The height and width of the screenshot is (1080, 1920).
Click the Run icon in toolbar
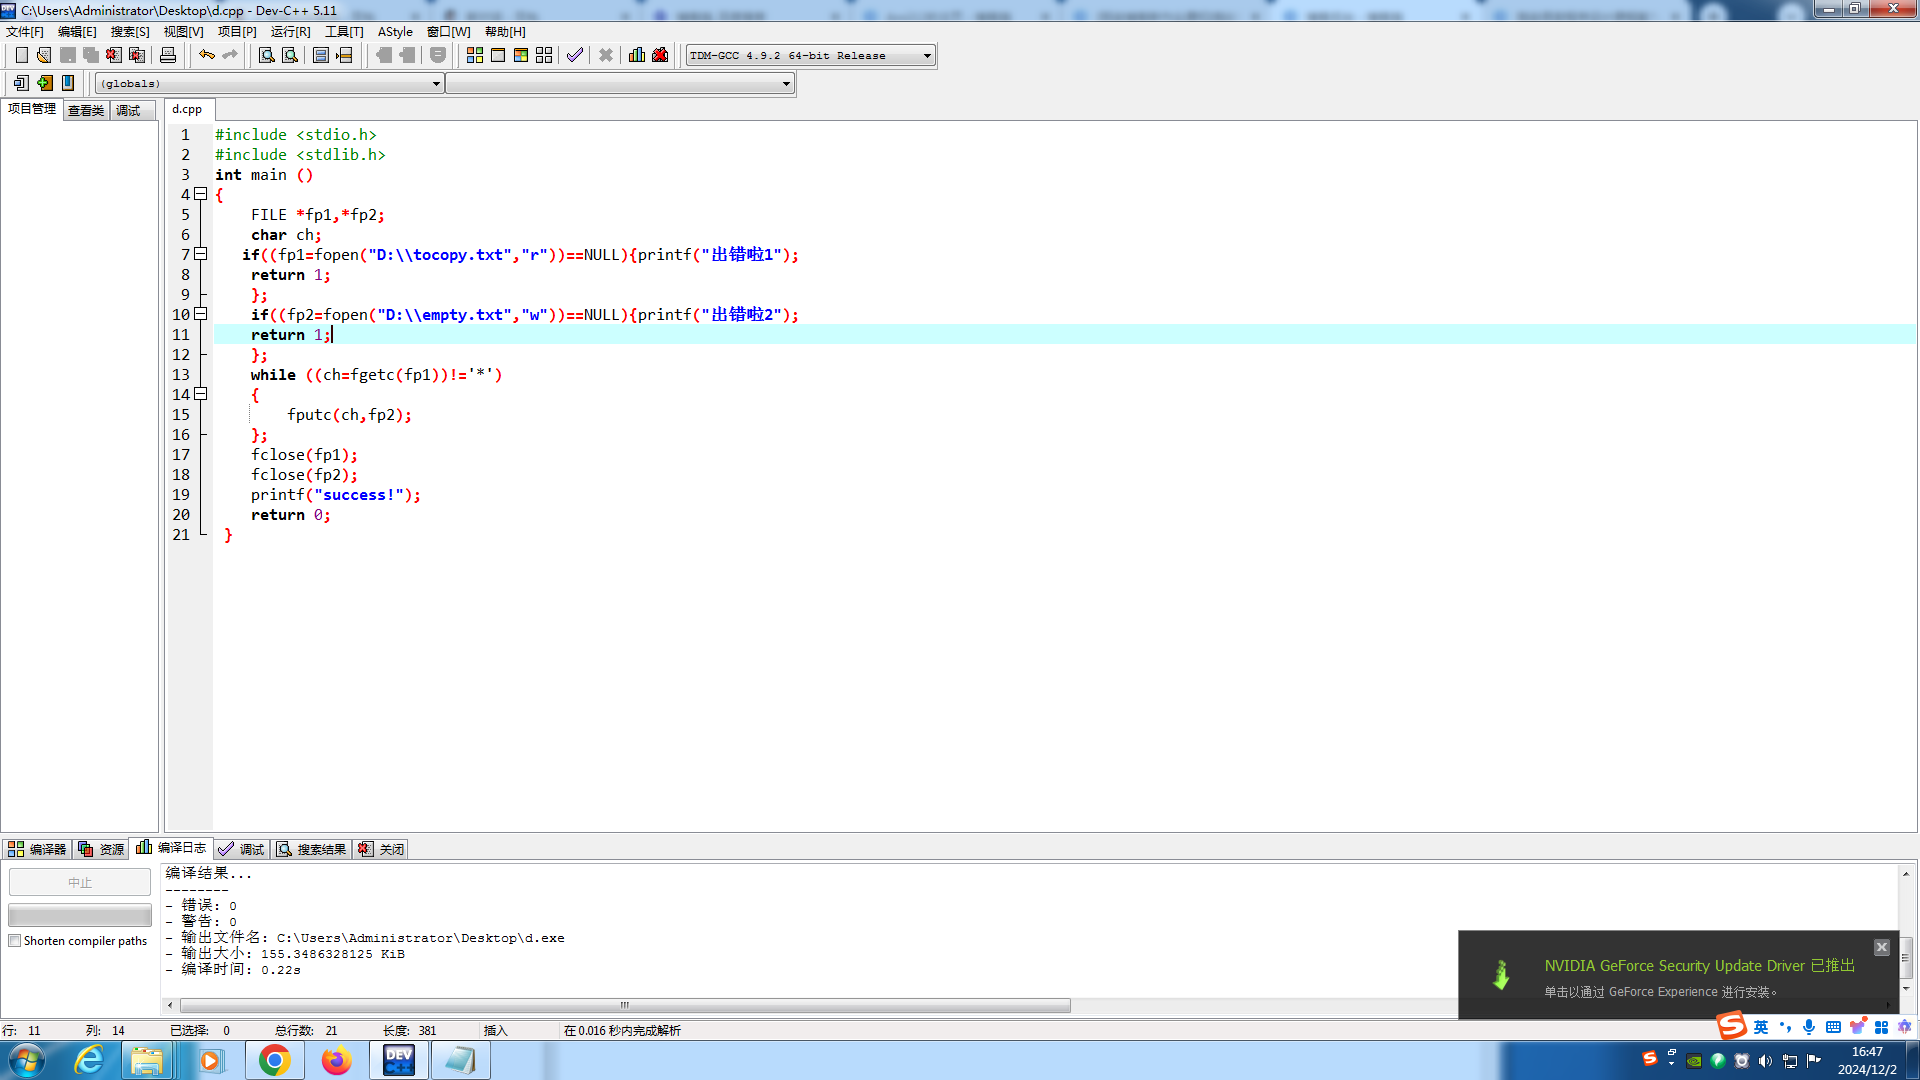[498, 55]
